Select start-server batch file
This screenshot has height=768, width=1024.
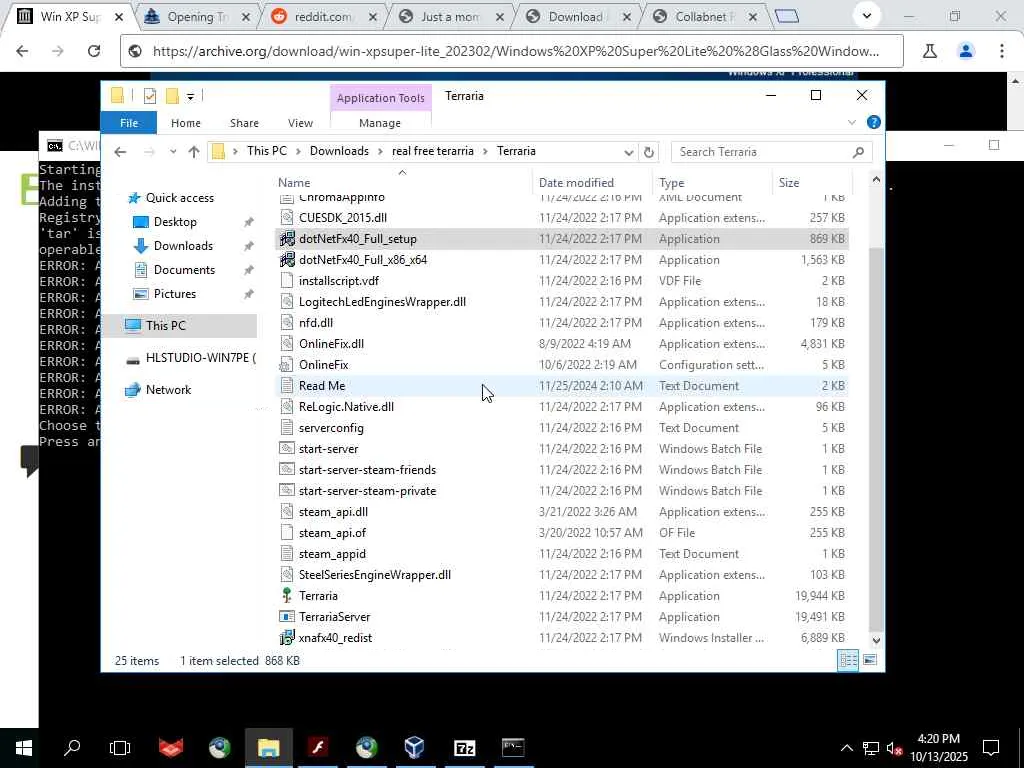coord(328,449)
